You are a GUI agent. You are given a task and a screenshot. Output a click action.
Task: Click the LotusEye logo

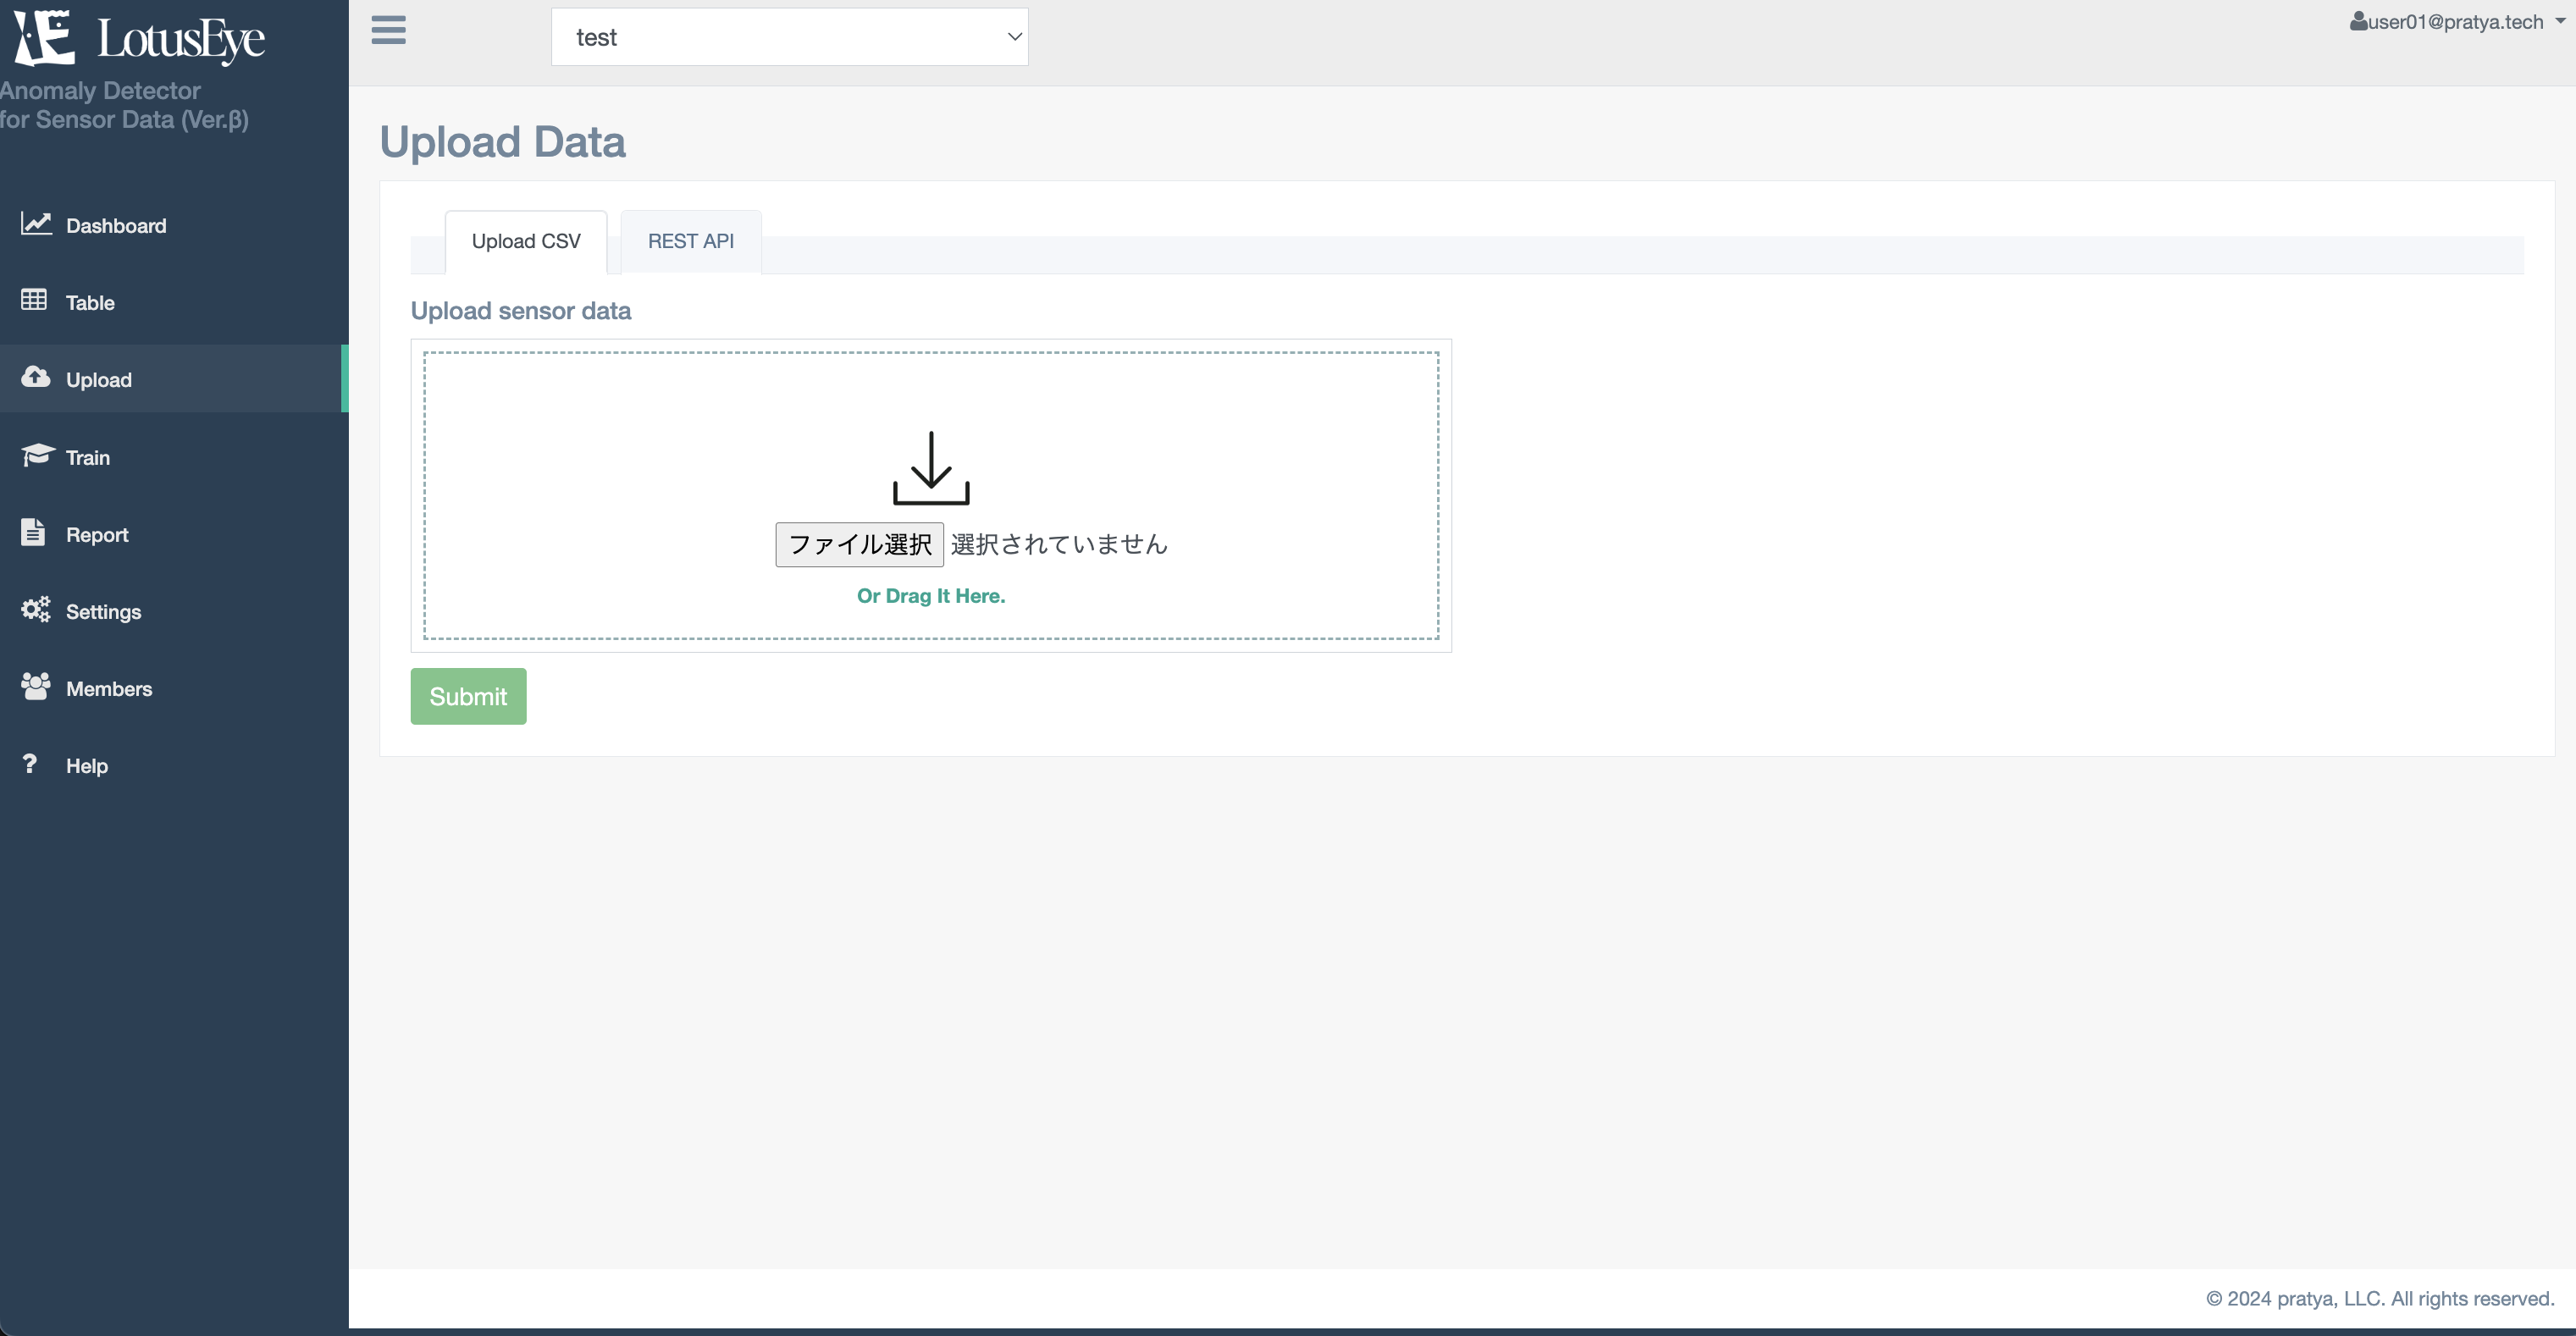140,38
